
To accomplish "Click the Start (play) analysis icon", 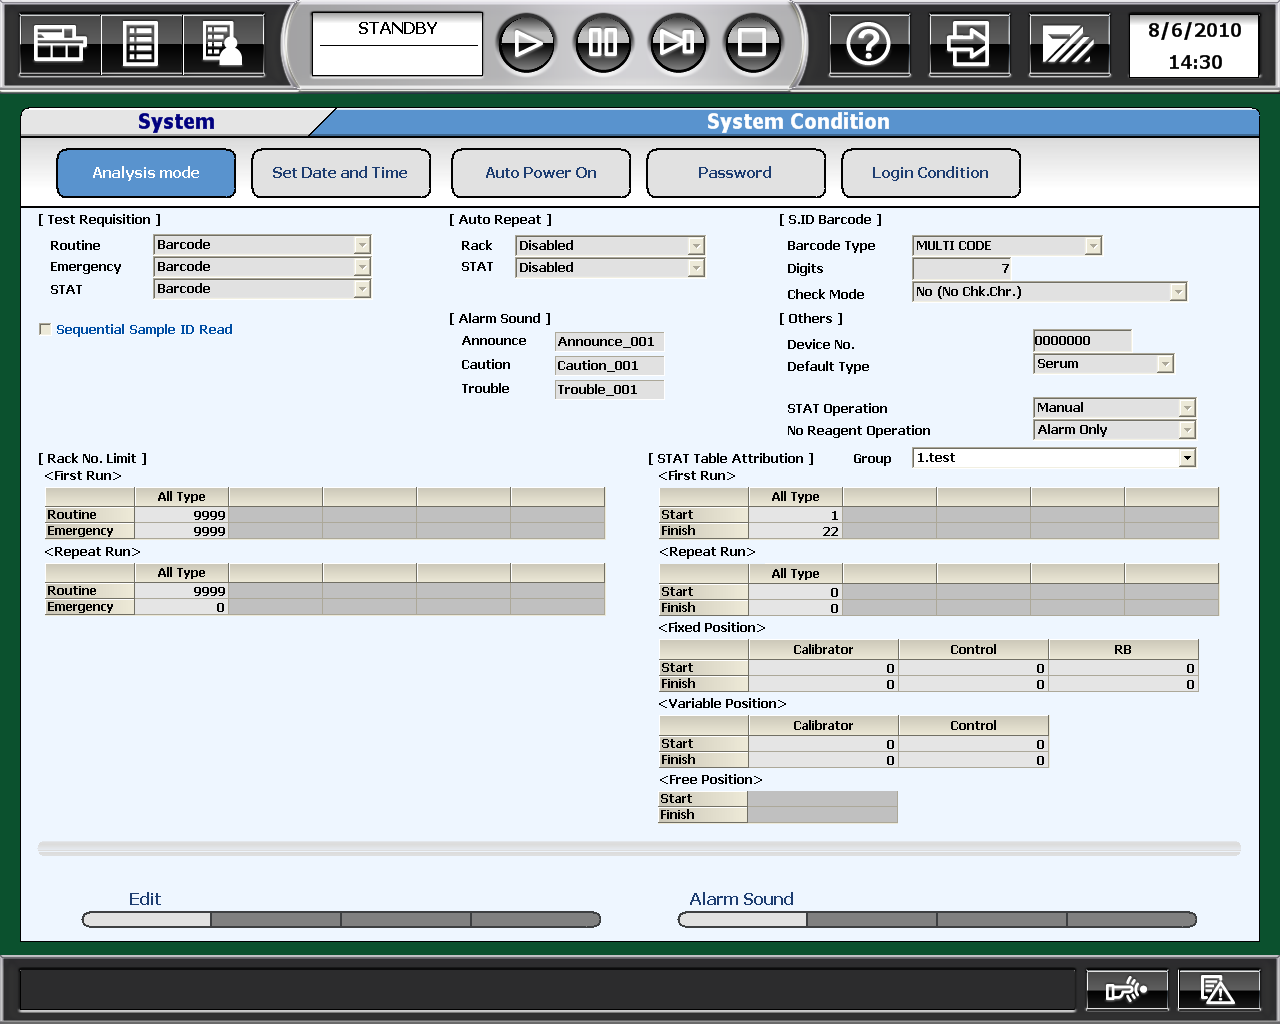I will pos(526,43).
